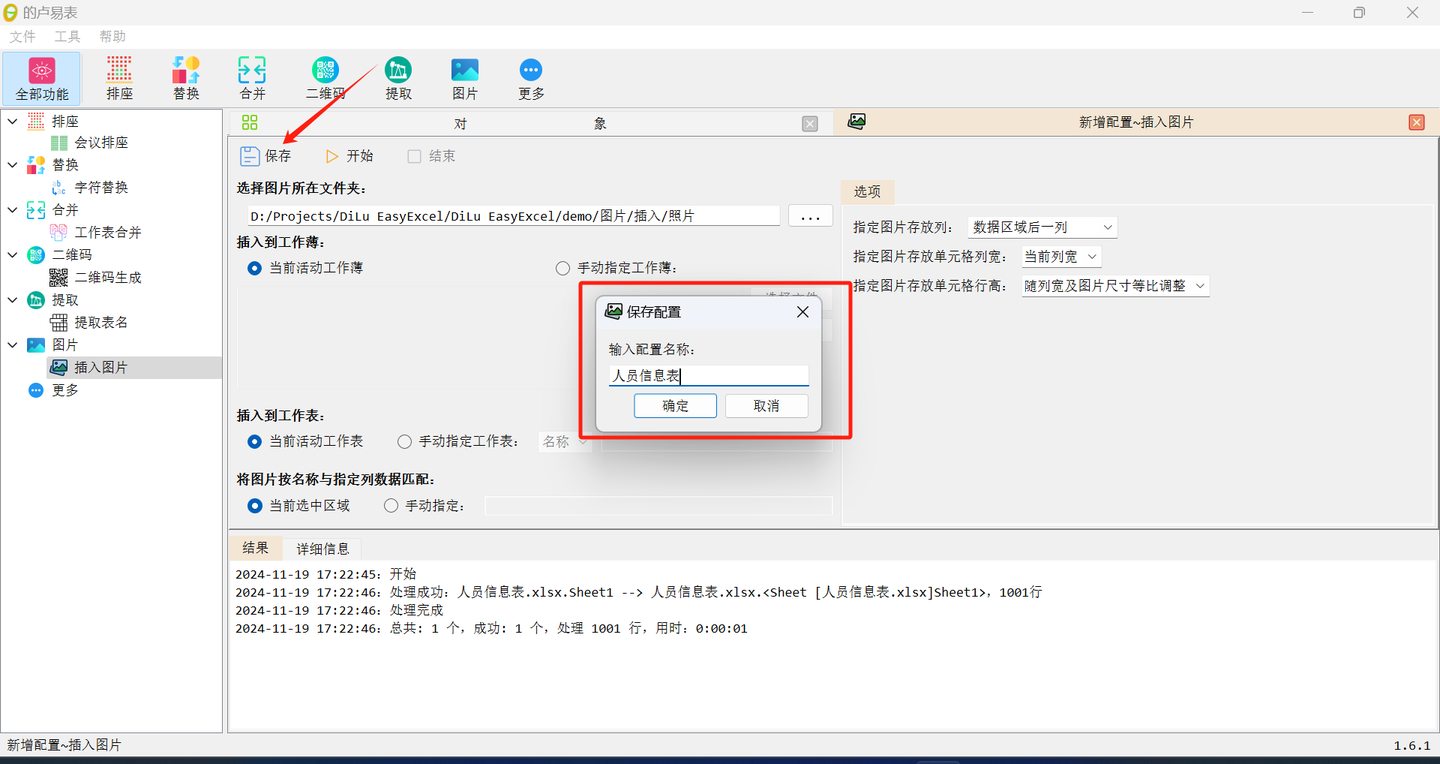
Task: Click the green grid icon on 对象 tab
Action: 250,122
